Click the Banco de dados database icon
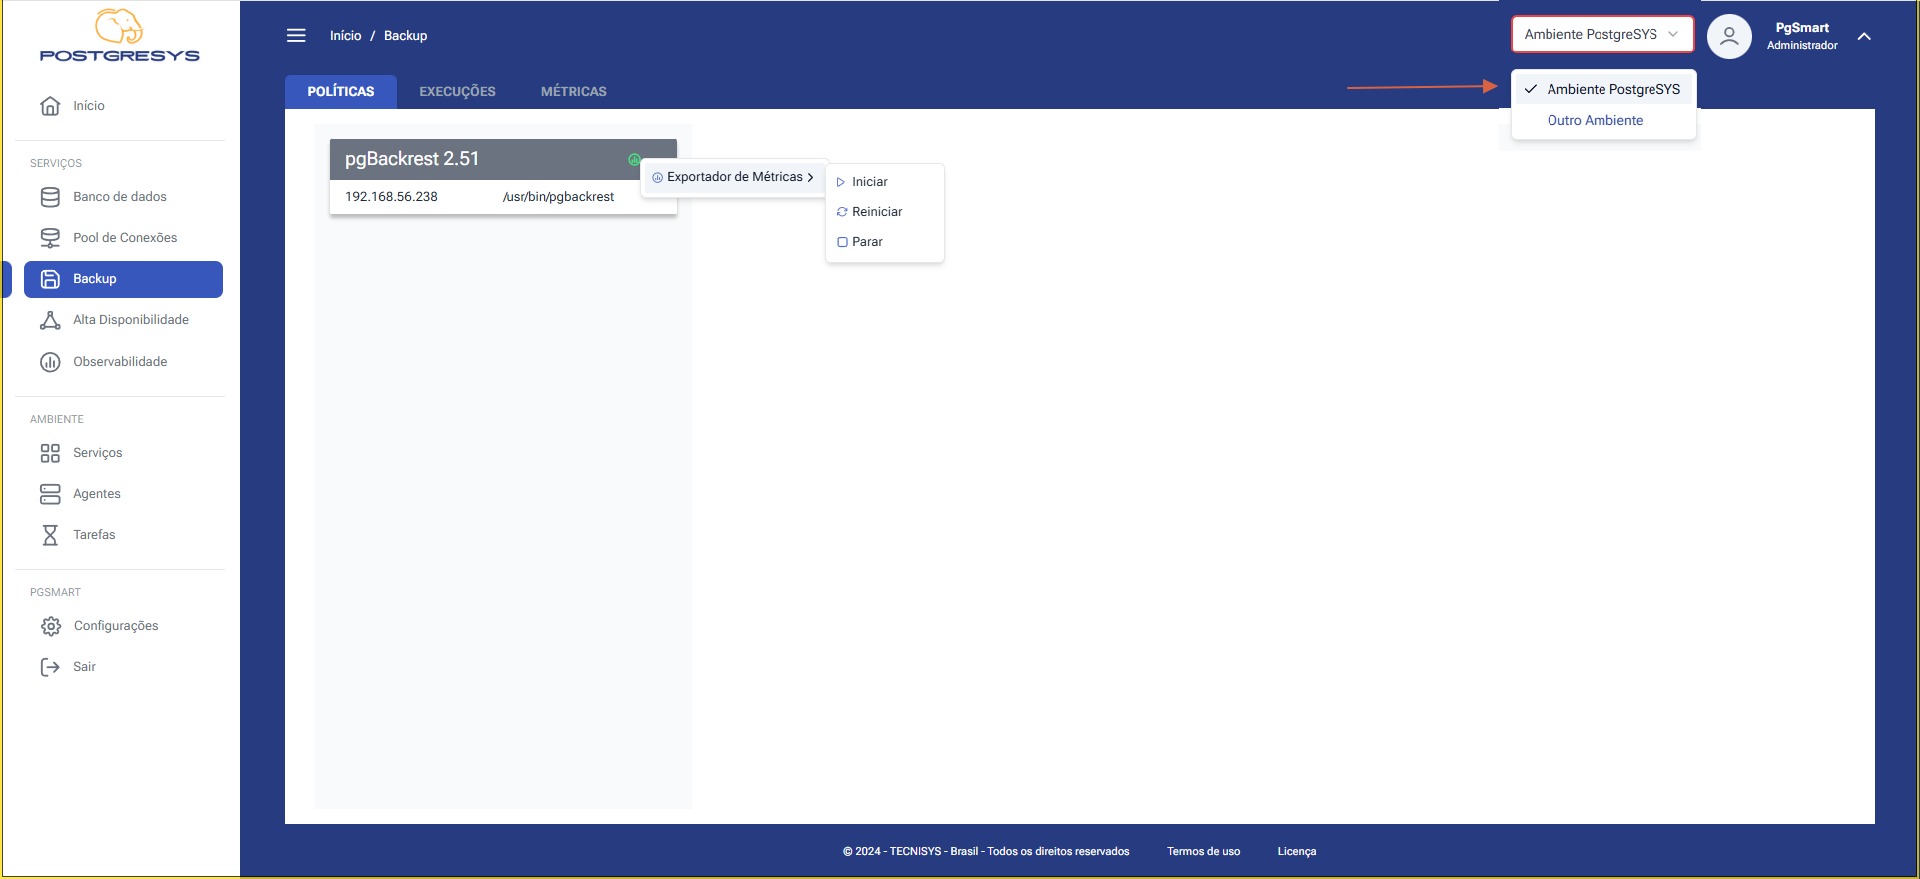Image resolution: width=1920 pixels, height=879 pixels. (50, 197)
